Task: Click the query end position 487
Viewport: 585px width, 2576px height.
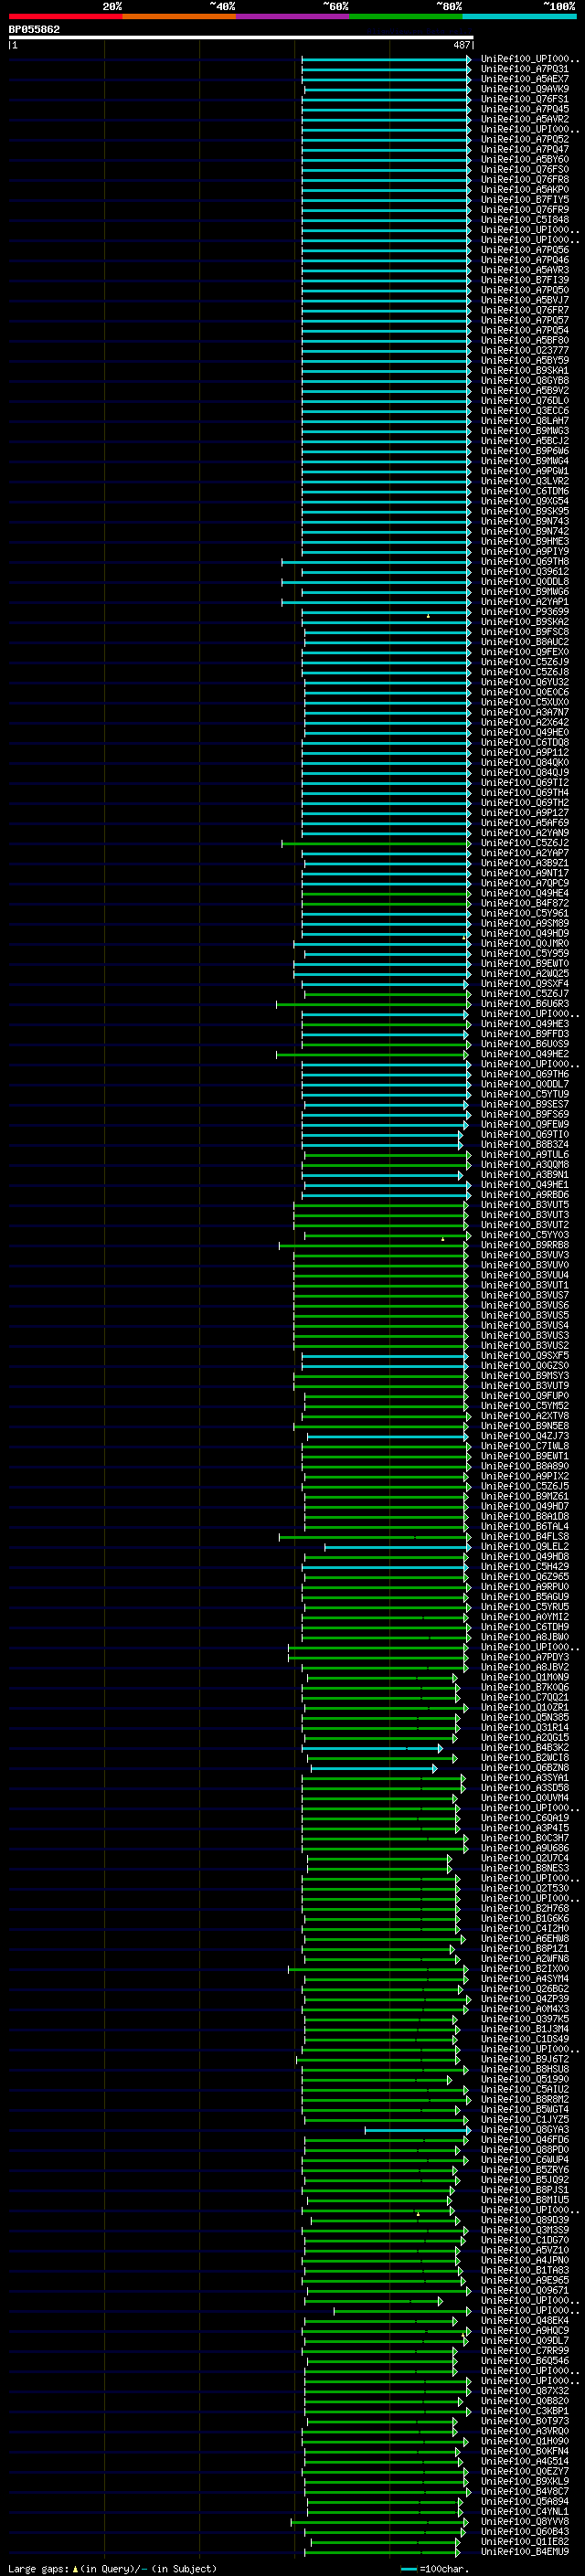Action: 461,45
